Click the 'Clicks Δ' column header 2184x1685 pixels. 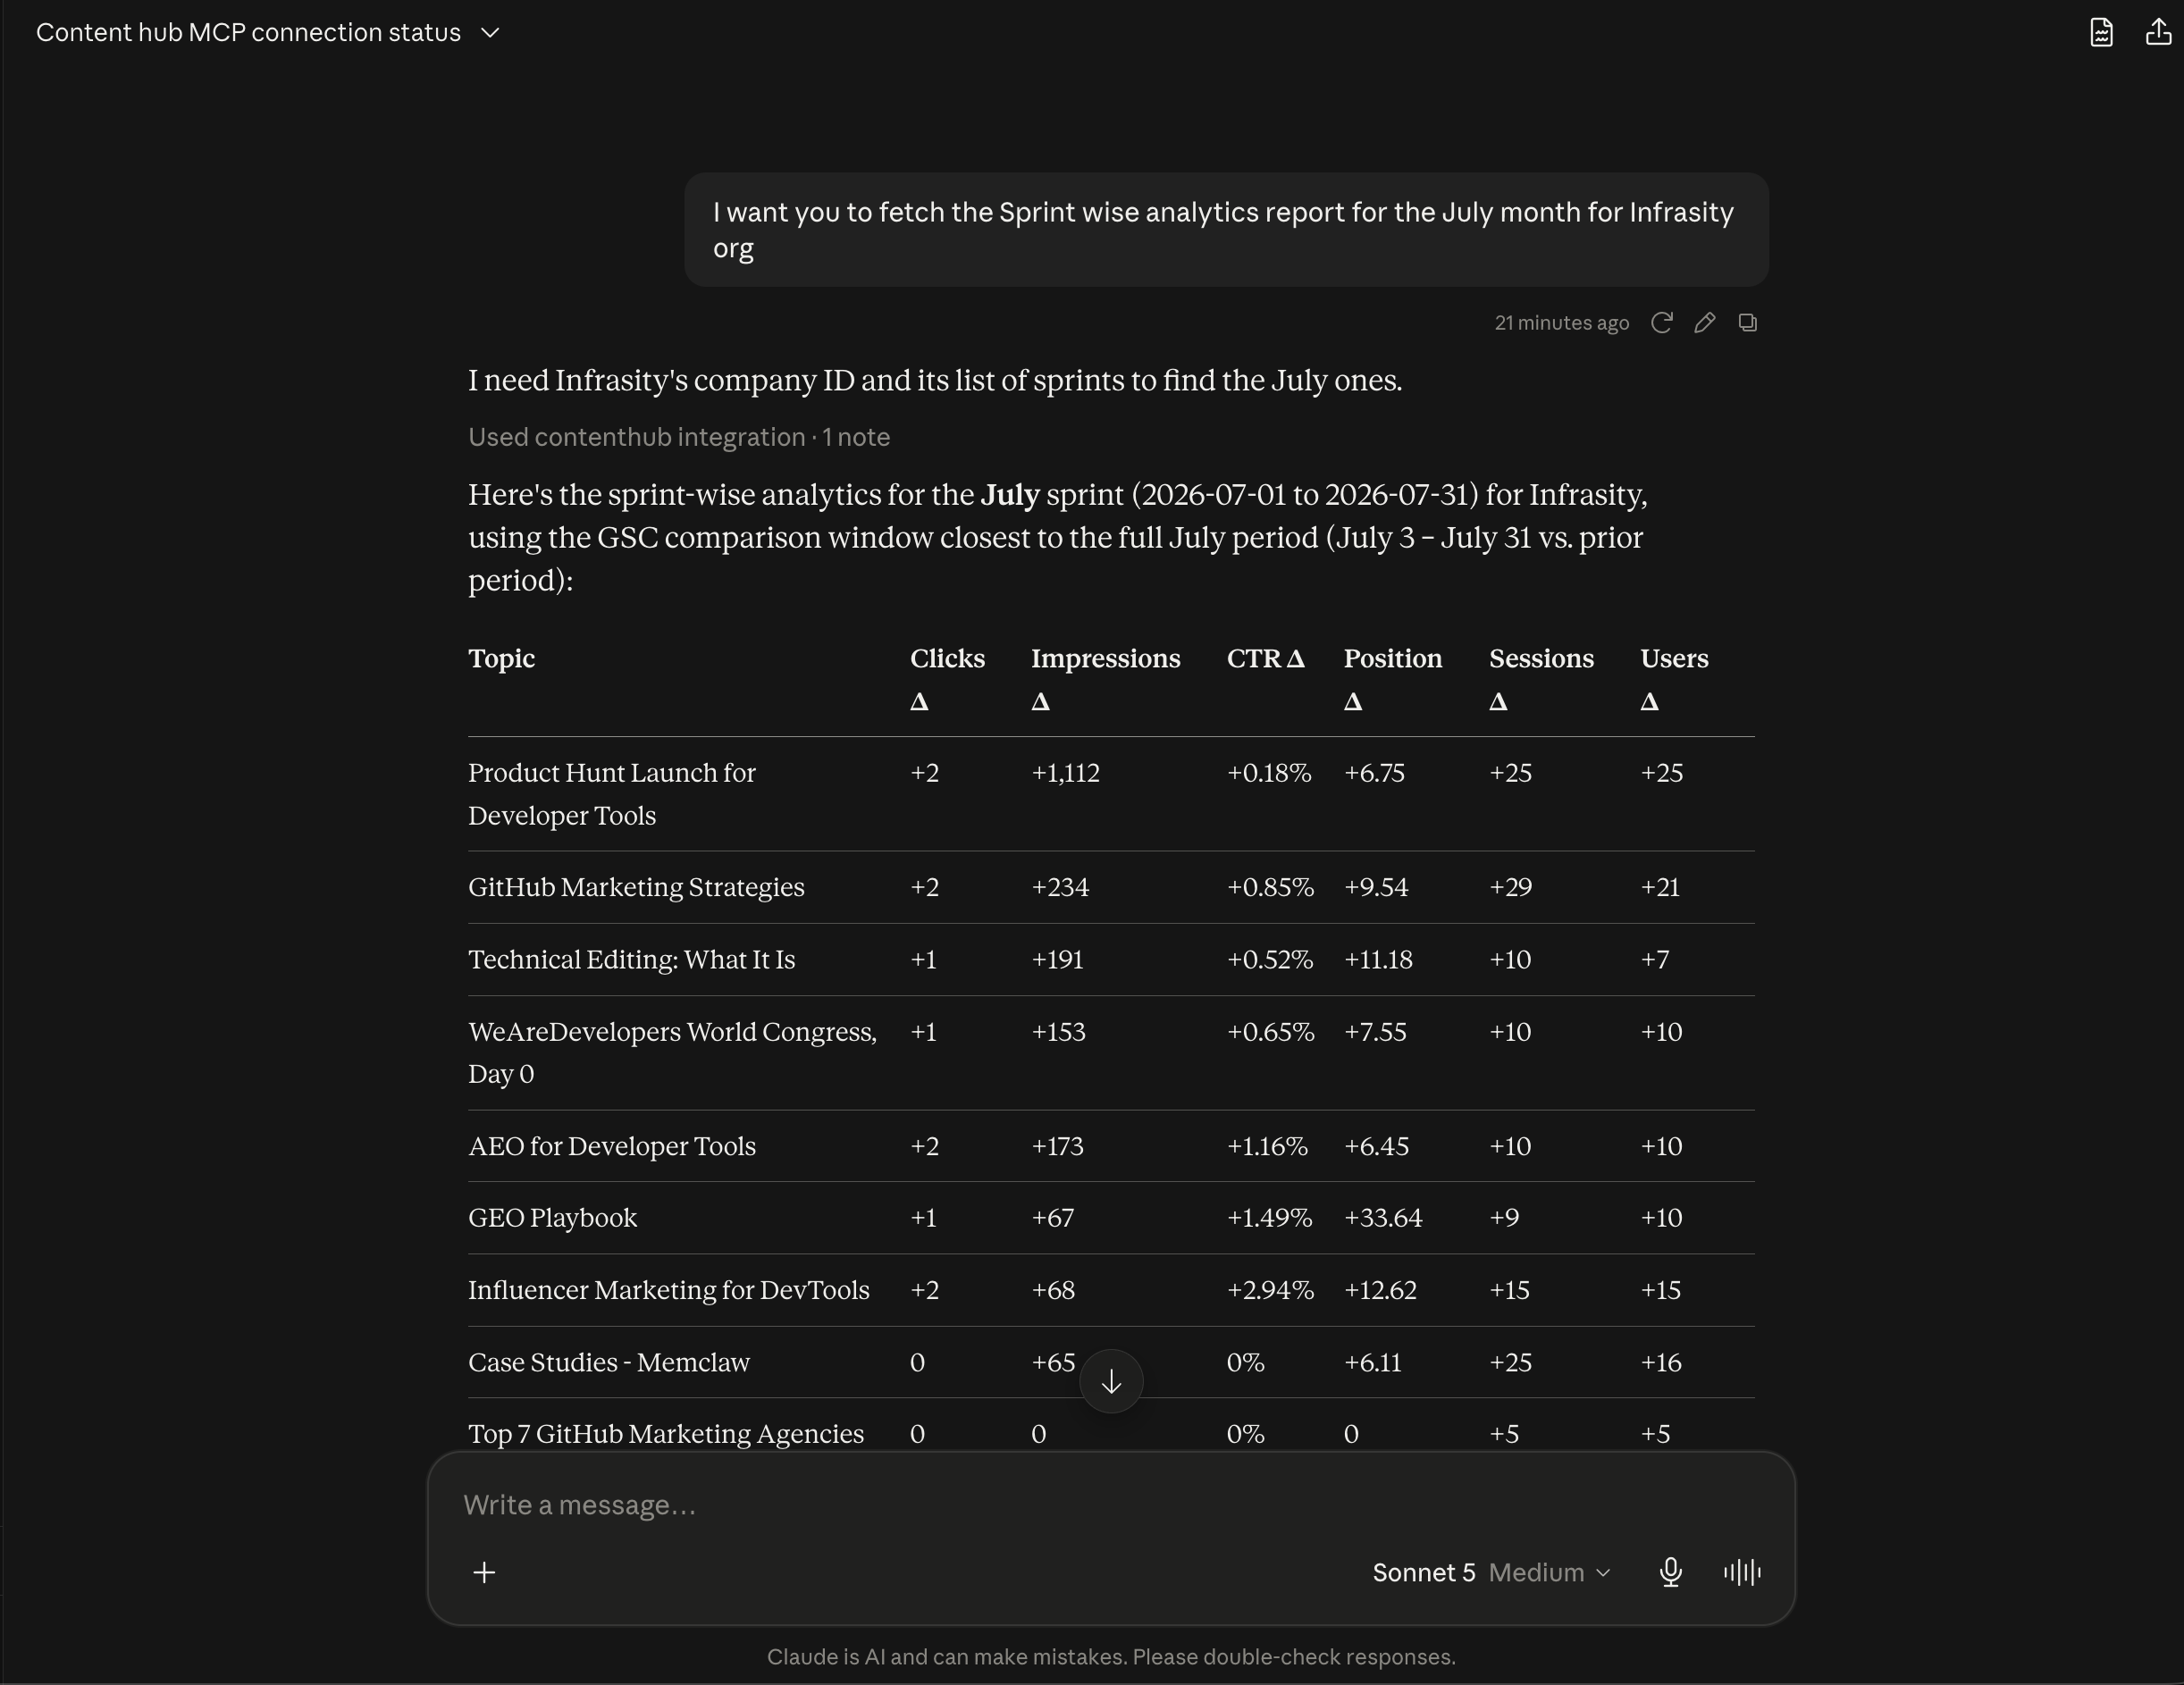(x=947, y=679)
